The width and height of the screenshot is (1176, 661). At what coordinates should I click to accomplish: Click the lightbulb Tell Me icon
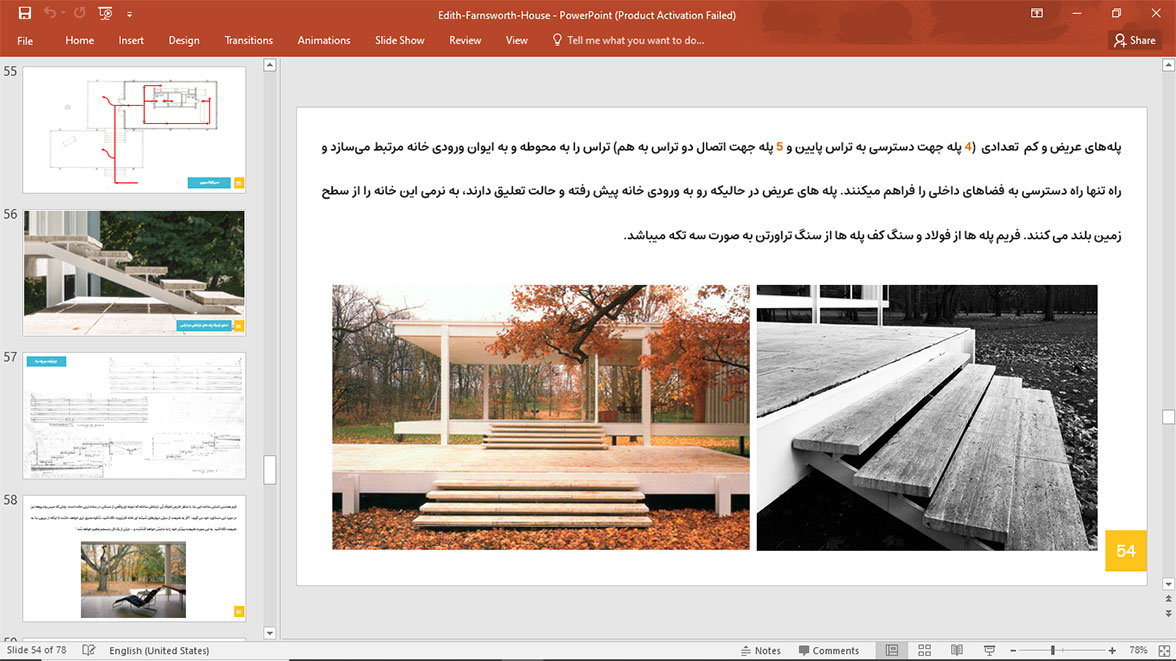pos(556,40)
